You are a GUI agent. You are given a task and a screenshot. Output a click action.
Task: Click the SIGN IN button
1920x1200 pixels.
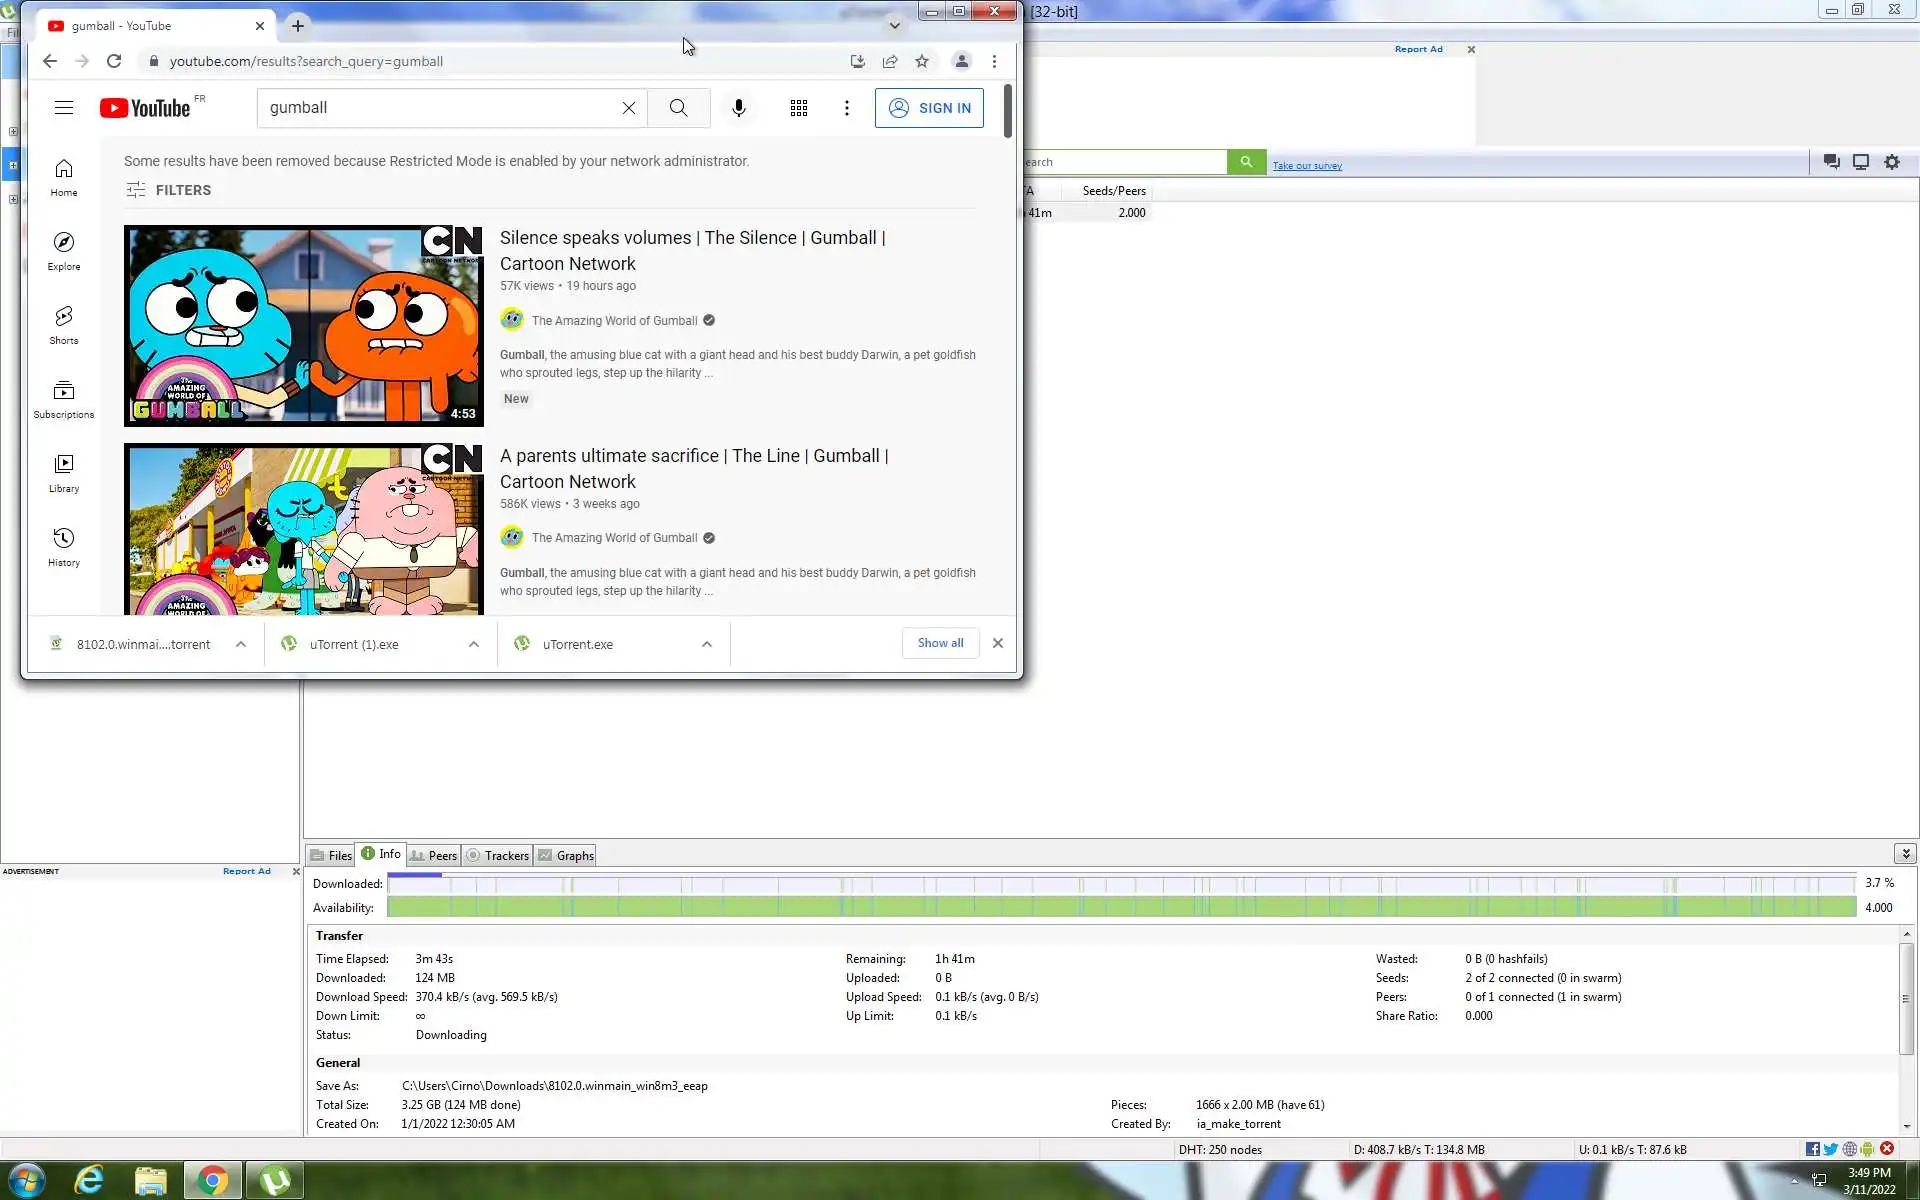(x=929, y=108)
